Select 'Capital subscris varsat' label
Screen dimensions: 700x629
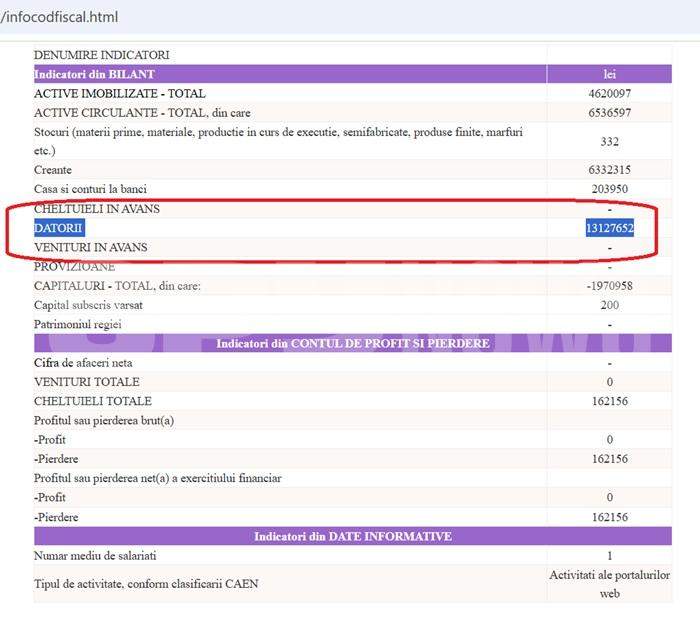click(x=88, y=305)
